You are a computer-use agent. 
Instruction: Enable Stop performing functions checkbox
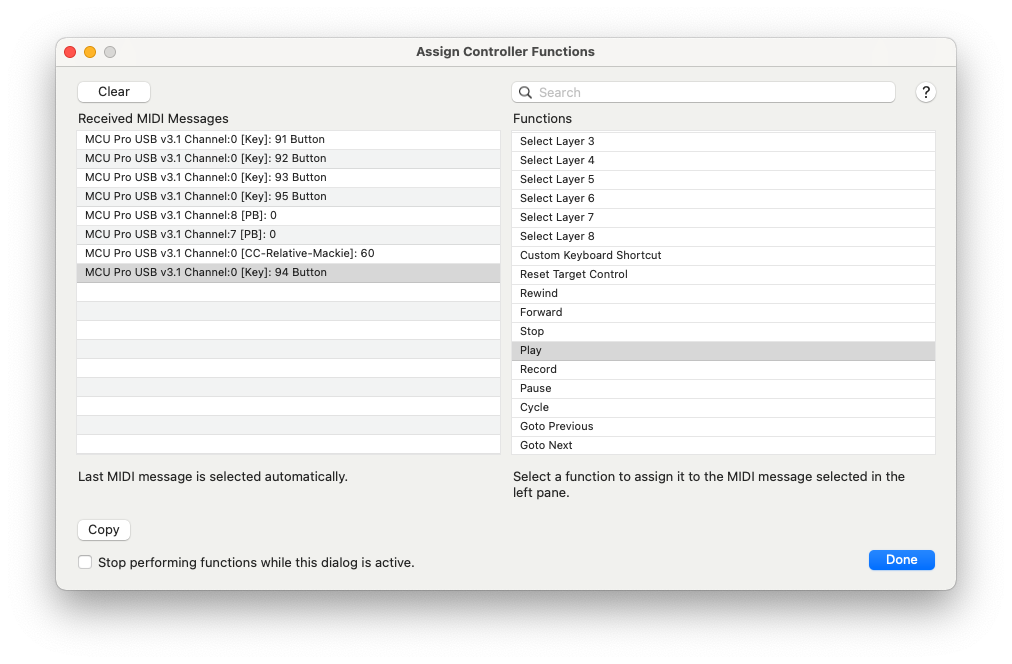pyautogui.click(x=85, y=562)
